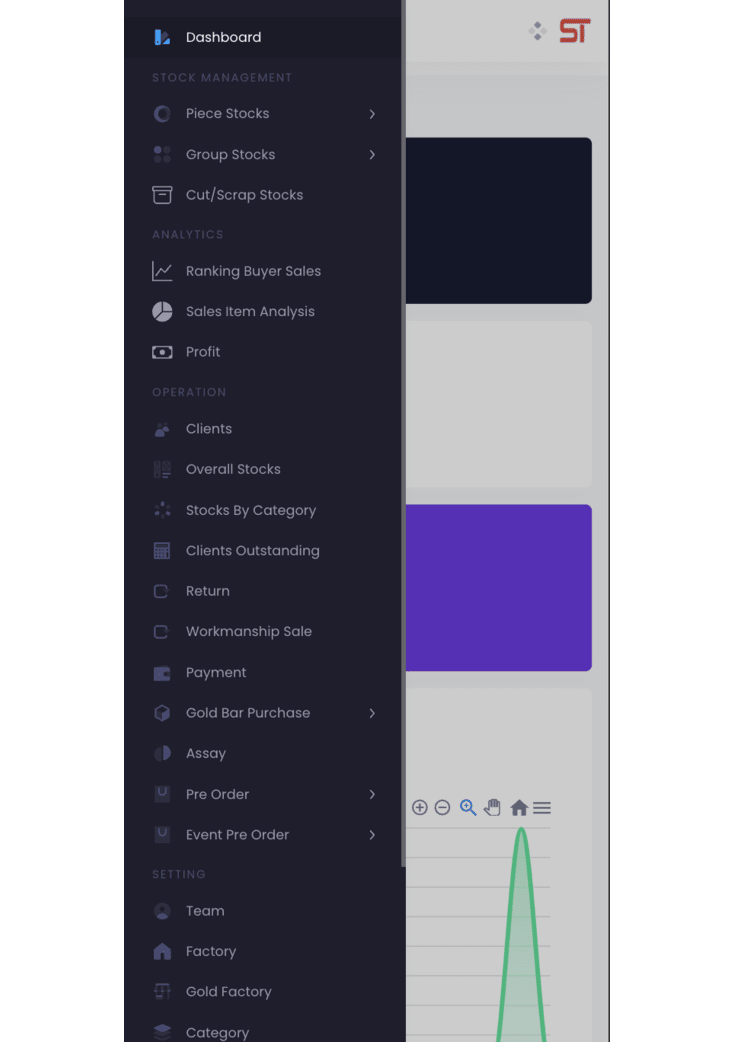Activate the chart panning hand tool

[x=492, y=808]
